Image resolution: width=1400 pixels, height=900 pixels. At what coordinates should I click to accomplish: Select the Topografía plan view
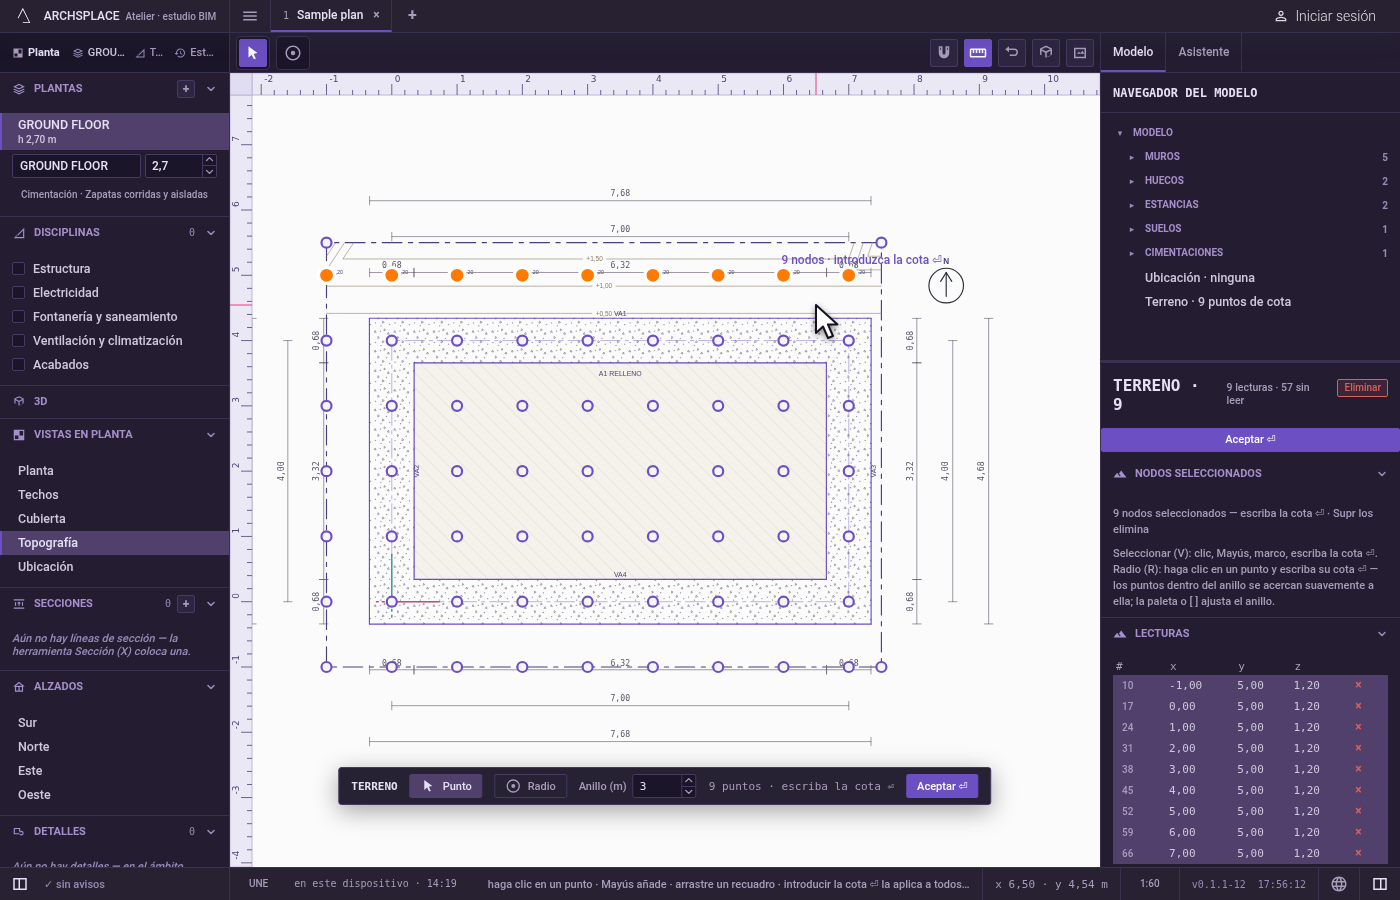pos(115,543)
